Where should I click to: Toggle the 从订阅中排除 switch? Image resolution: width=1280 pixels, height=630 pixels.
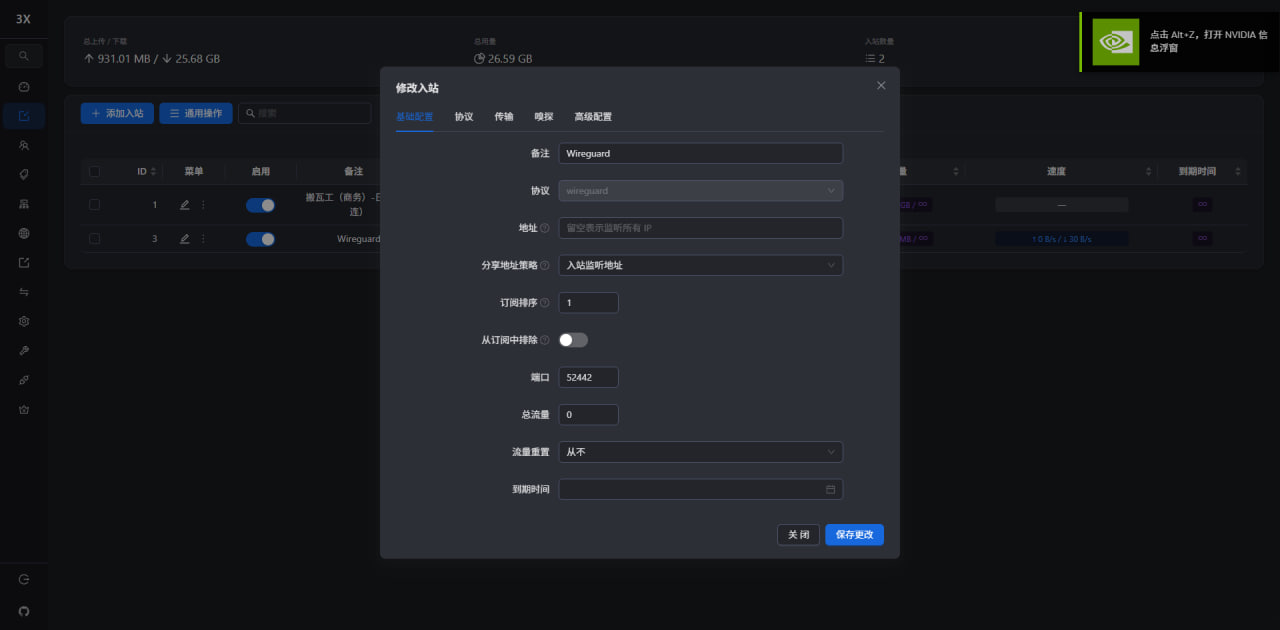click(573, 340)
